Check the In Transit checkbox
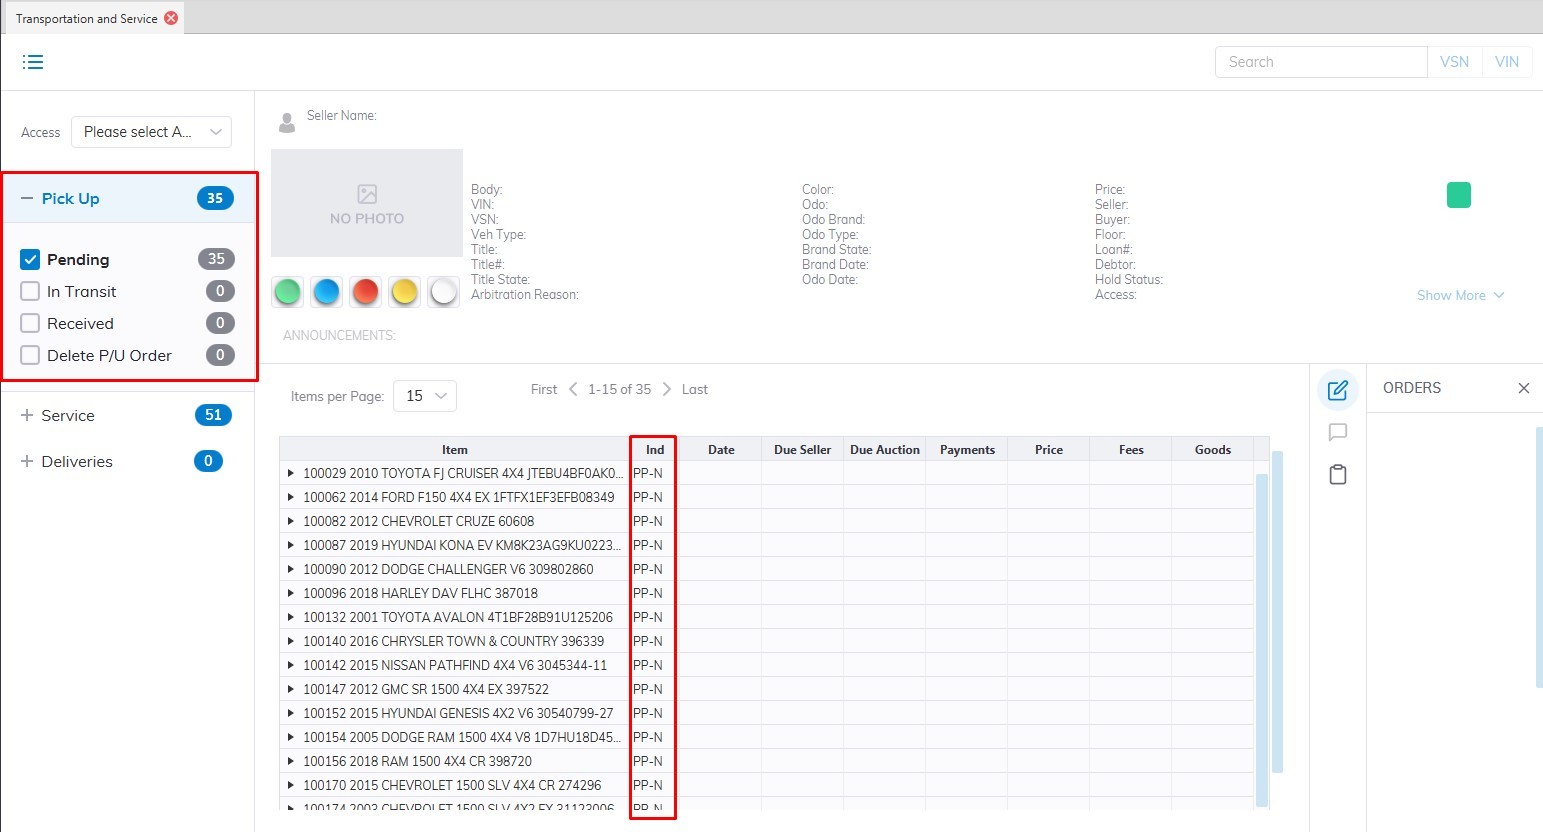 click(30, 291)
